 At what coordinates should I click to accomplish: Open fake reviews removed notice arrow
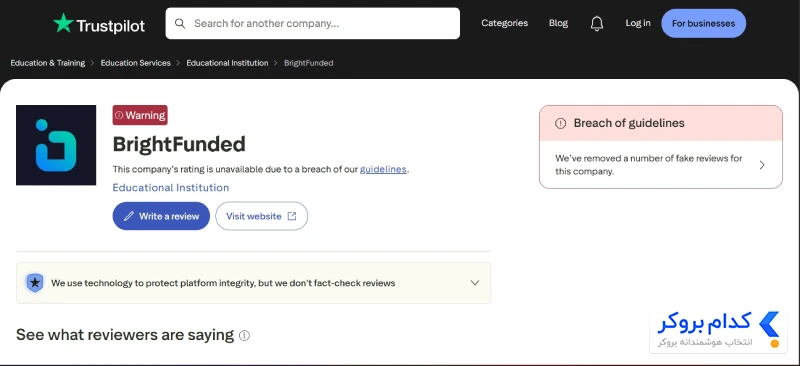click(762, 165)
